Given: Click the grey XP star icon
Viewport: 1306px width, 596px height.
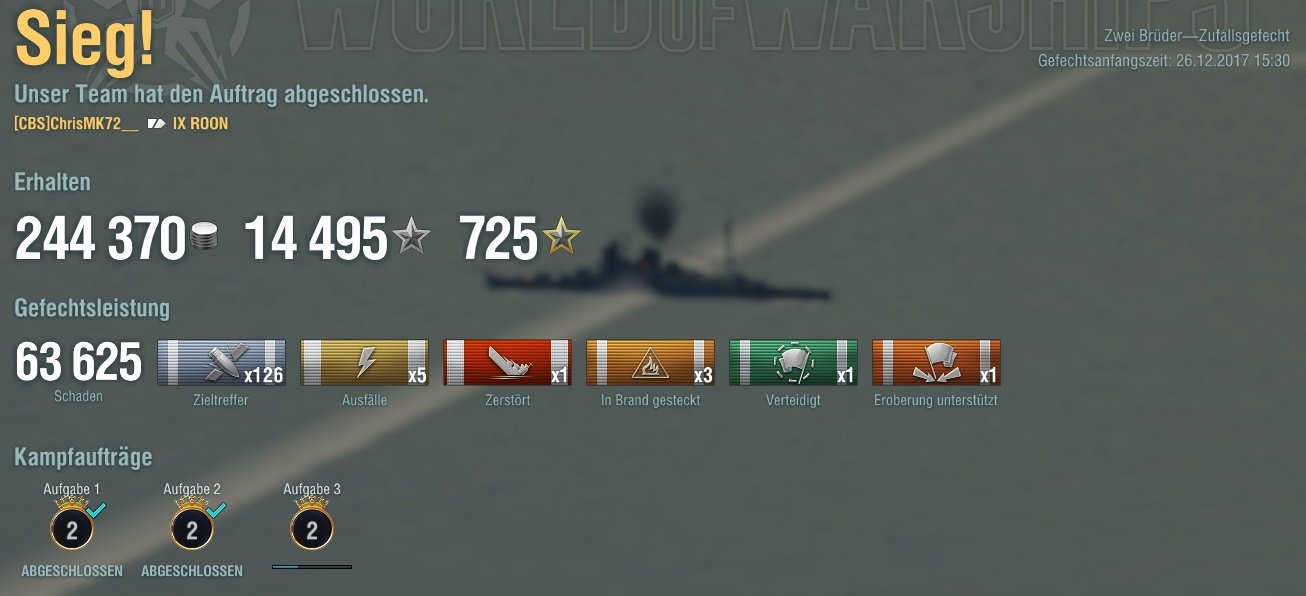Looking at the screenshot, I should coord(411,237).
